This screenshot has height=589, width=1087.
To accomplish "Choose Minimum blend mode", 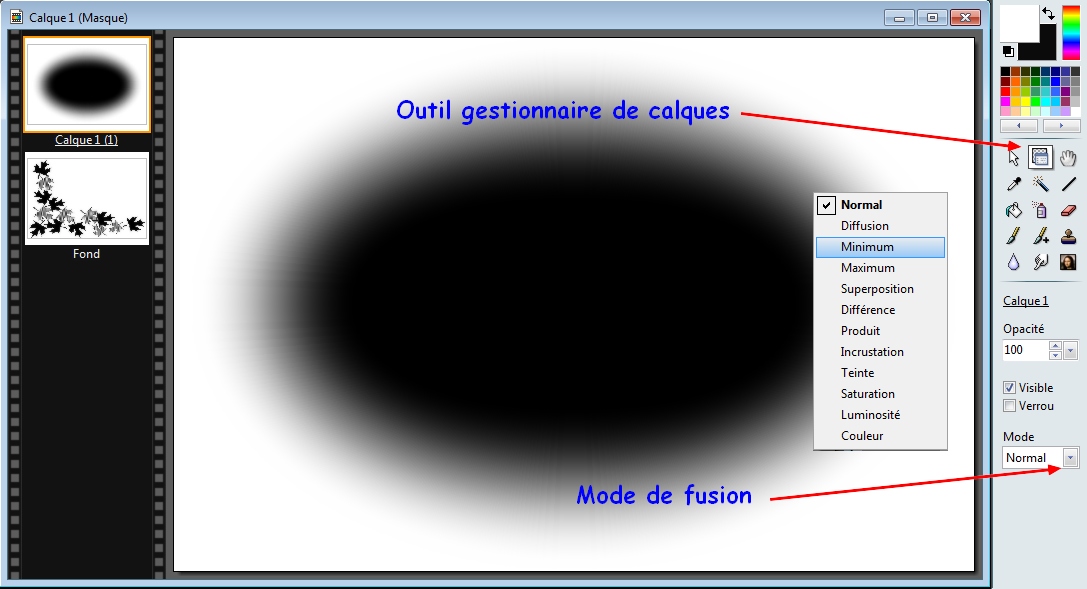I will [x=880, y=247].
